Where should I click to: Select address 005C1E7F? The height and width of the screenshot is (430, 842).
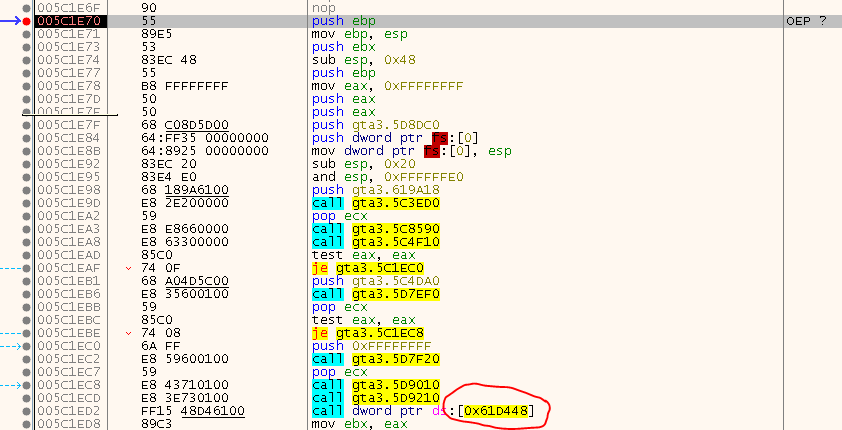[69, 125]
